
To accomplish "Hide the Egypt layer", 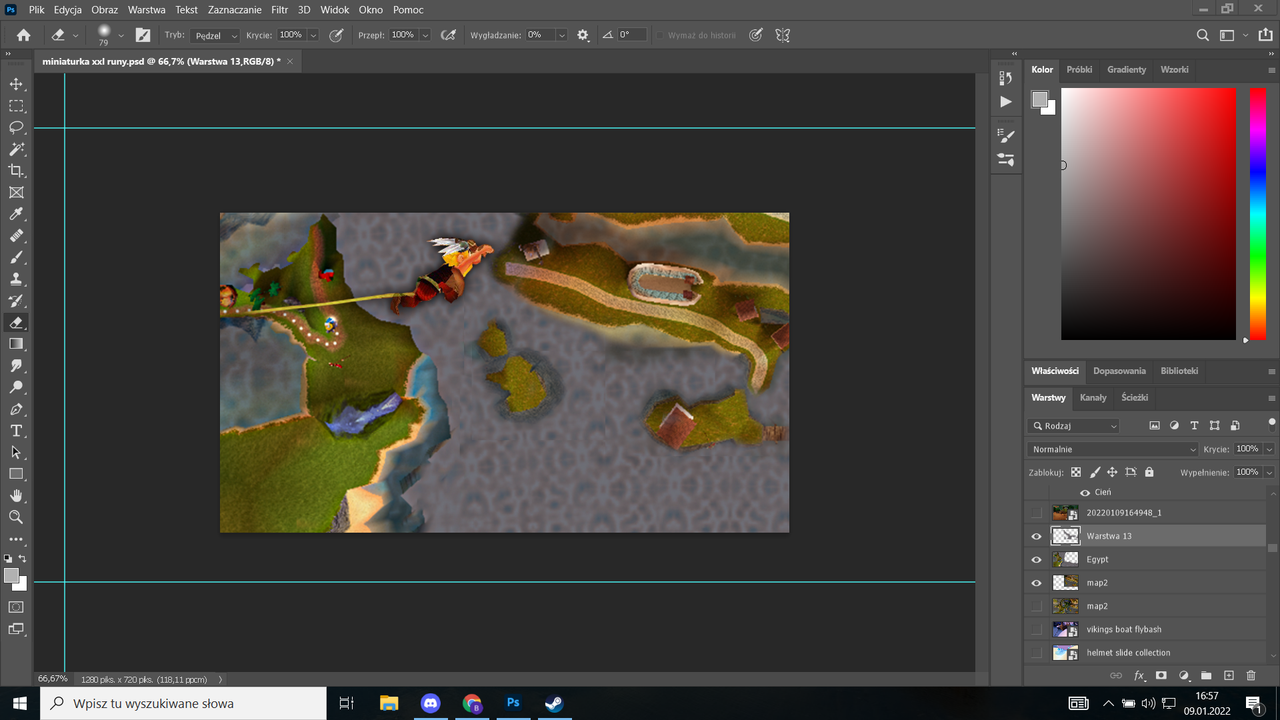I will tap(1036, 559).
